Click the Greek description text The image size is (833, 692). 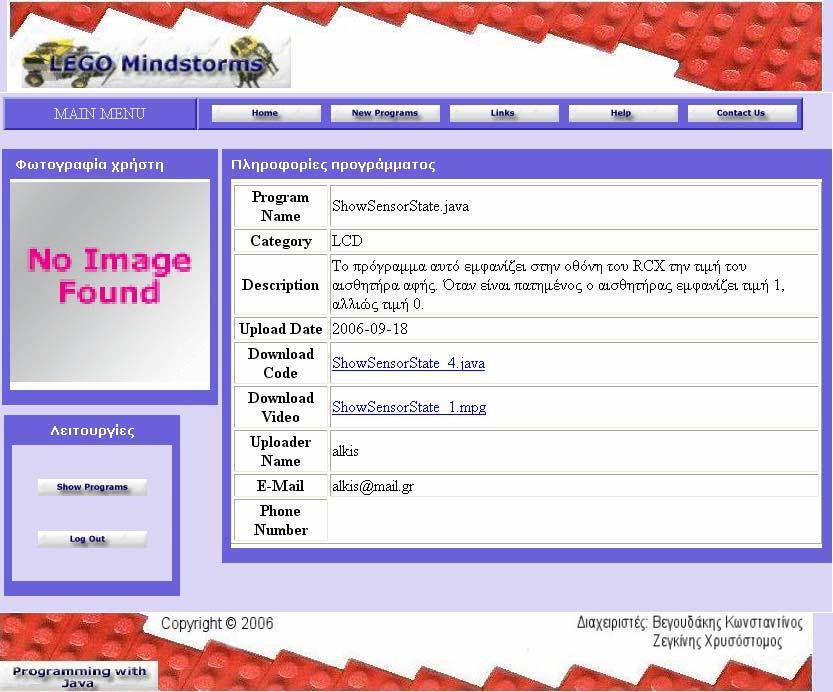click(558, 285)
